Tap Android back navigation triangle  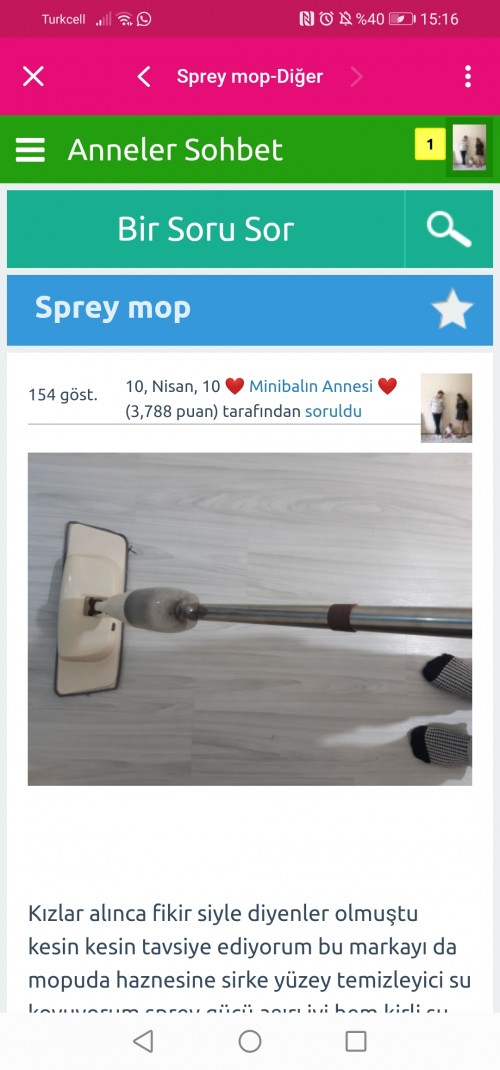coord(143,1041)
